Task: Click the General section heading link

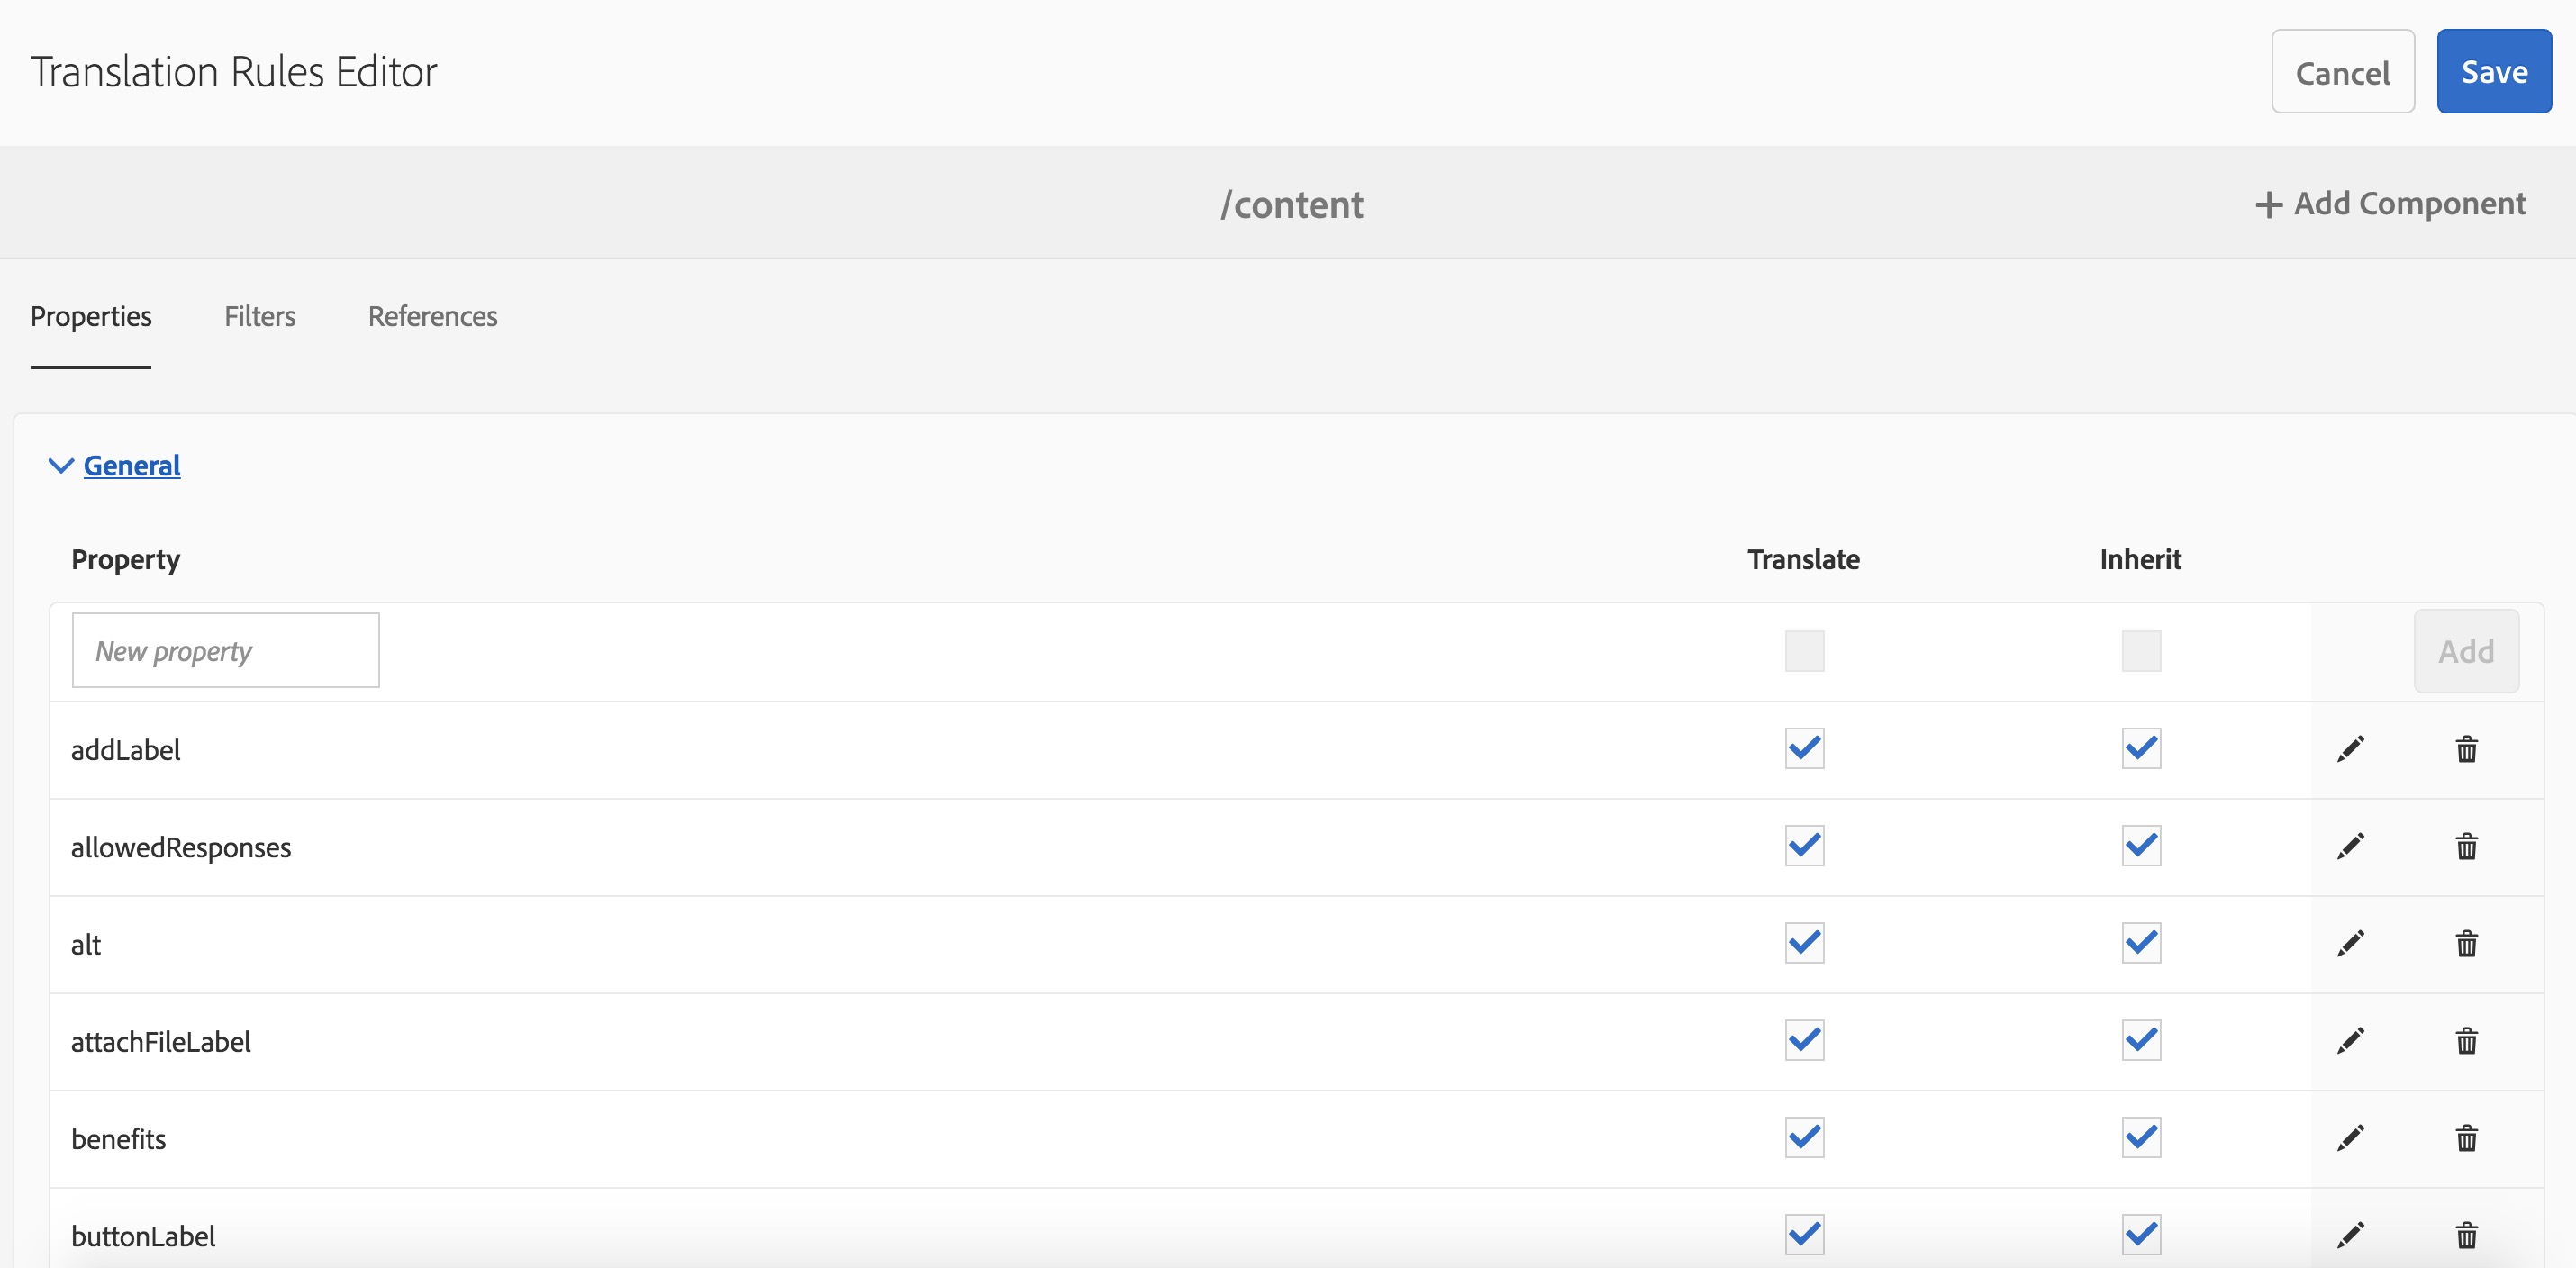Action: tap(132, 466)
